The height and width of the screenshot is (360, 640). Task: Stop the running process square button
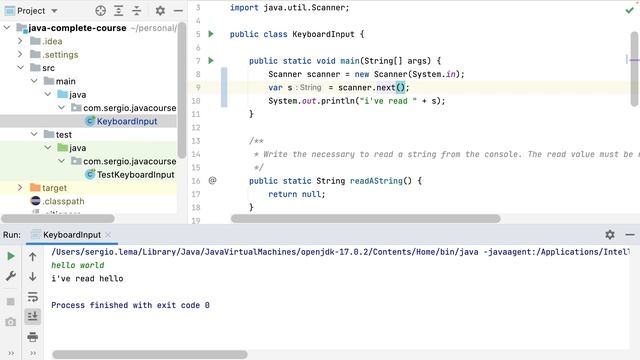tap(11, 302)
